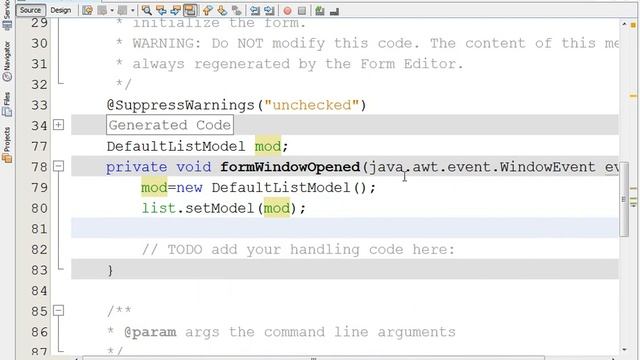Click line number 33 in gutter

[x=39, y=105]
